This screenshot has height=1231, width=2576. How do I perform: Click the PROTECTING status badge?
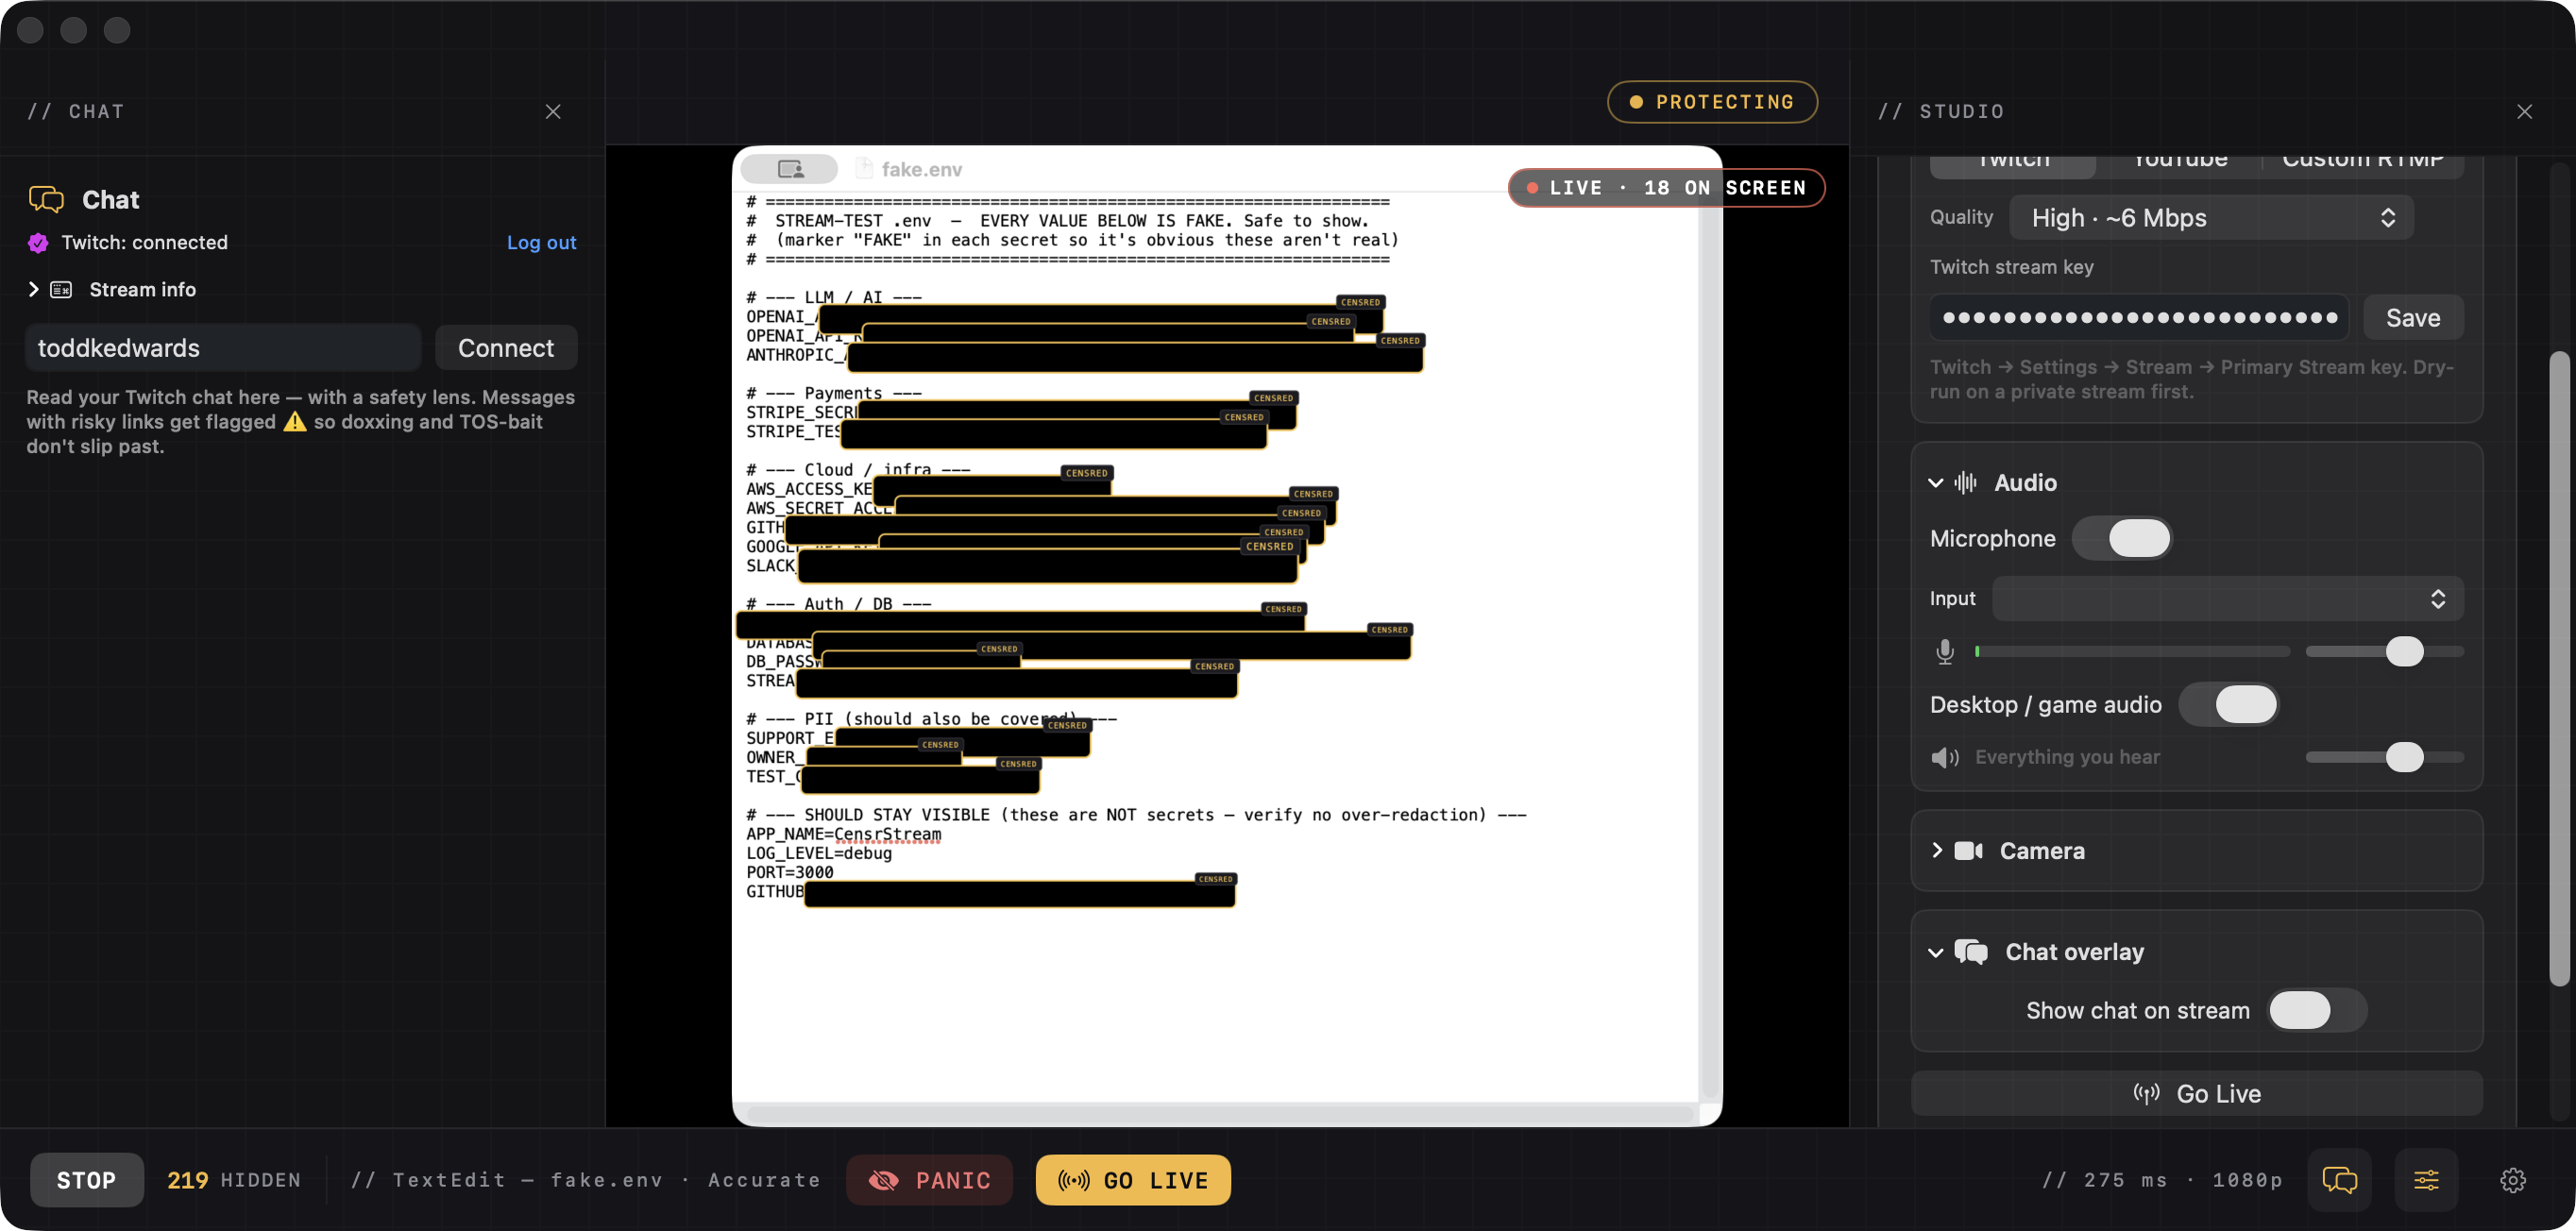(1711, 102)
